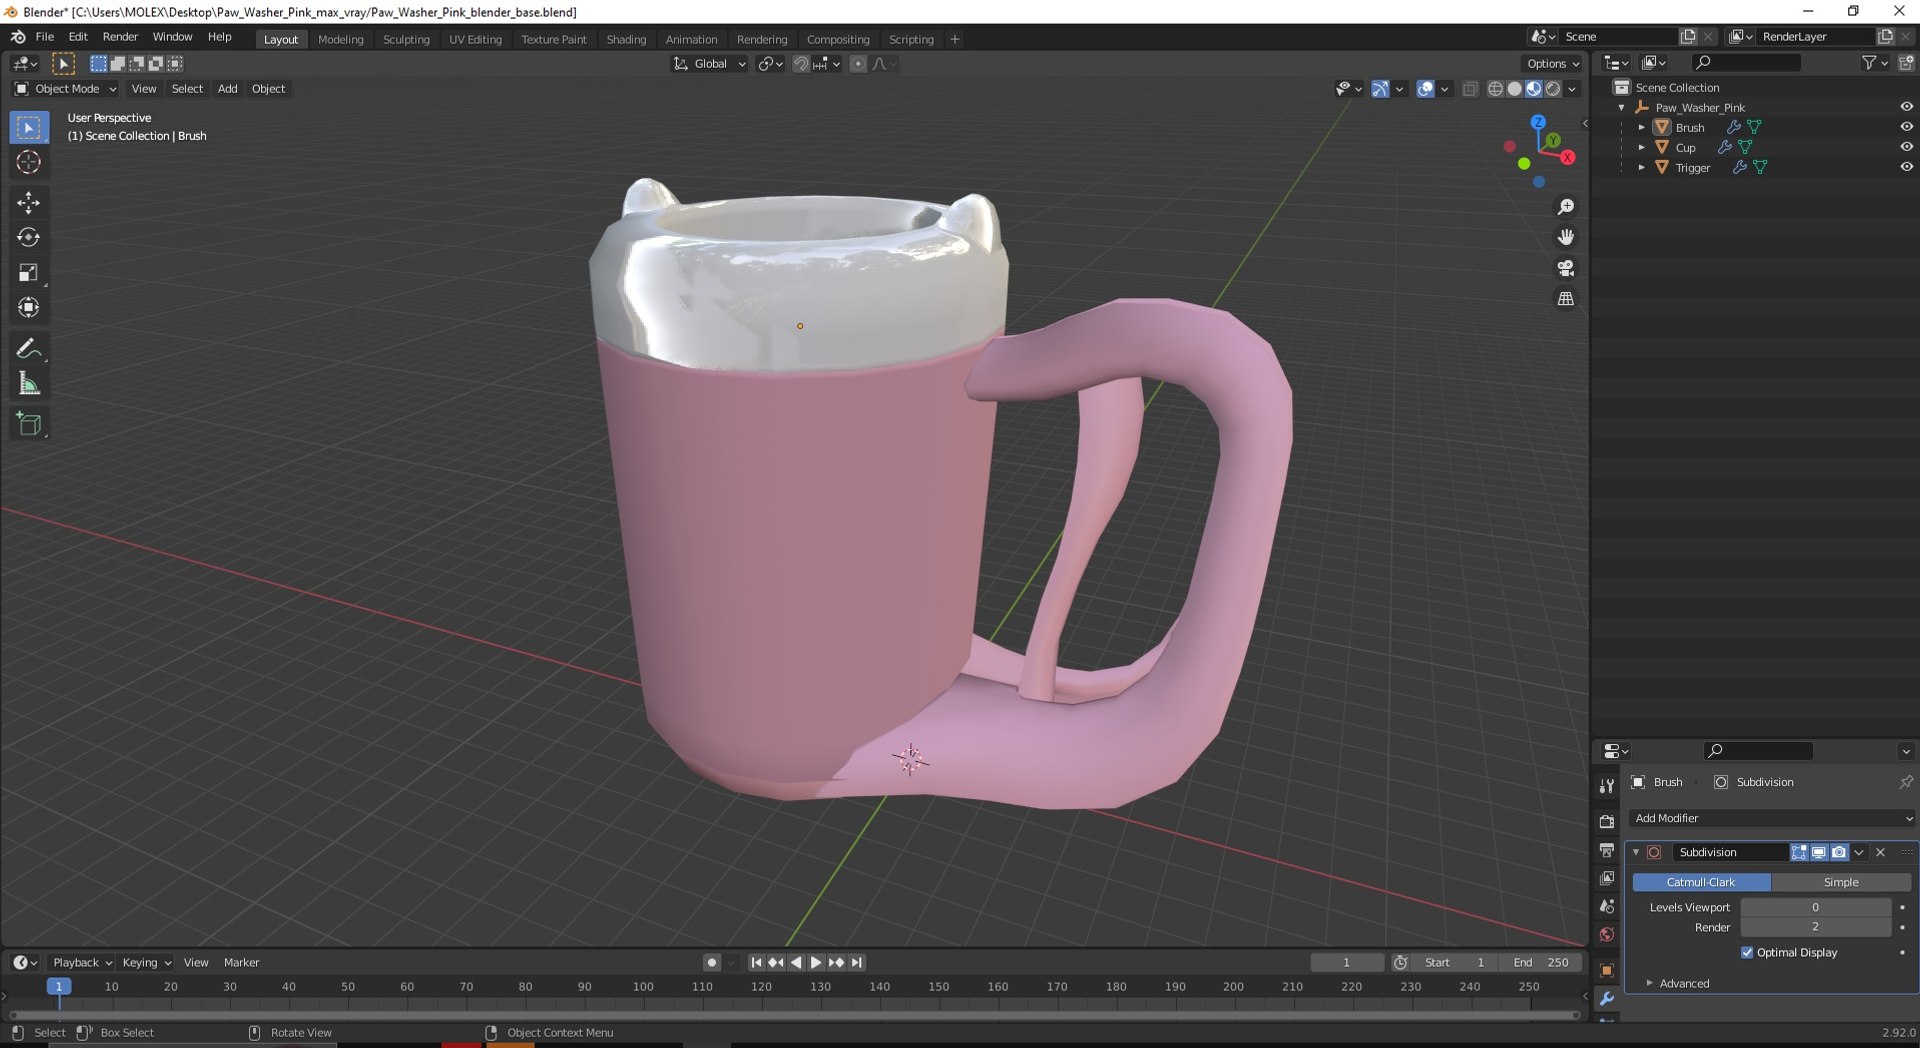Hide the Cup object in outliner
The width and height of the screenshot is (1920, 1048).
coord(1906,147)
